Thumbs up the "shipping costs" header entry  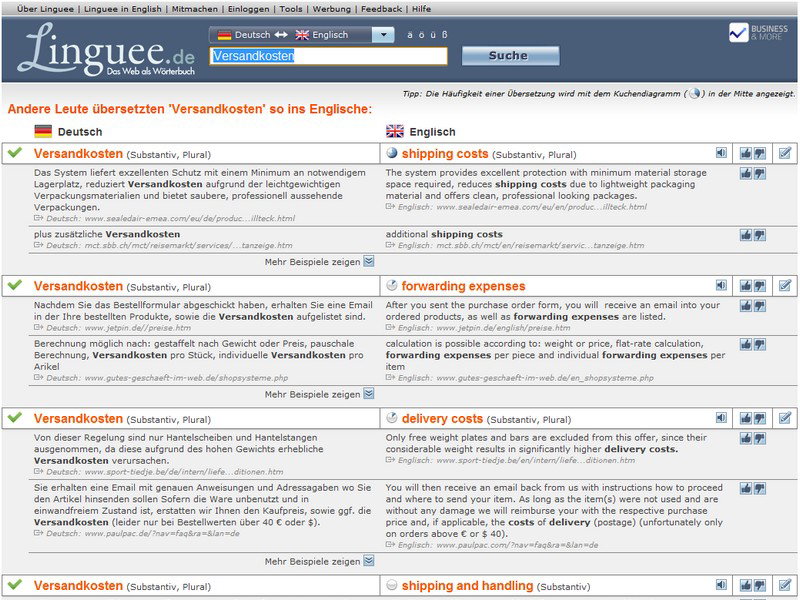coord(746,153)
